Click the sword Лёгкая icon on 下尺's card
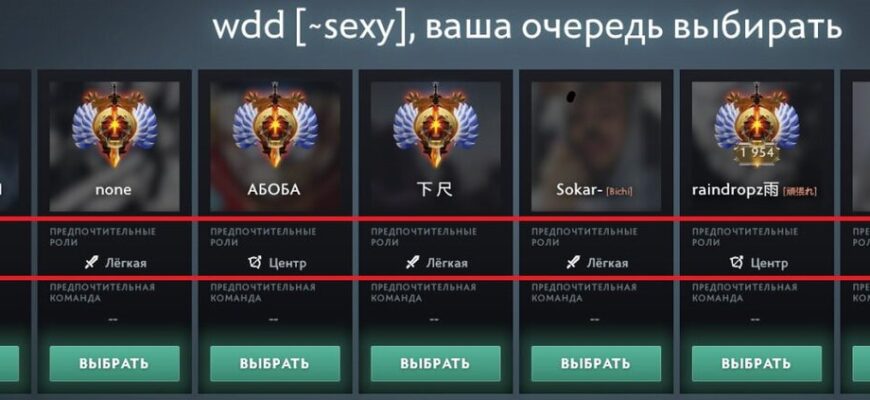 [412, 263]
